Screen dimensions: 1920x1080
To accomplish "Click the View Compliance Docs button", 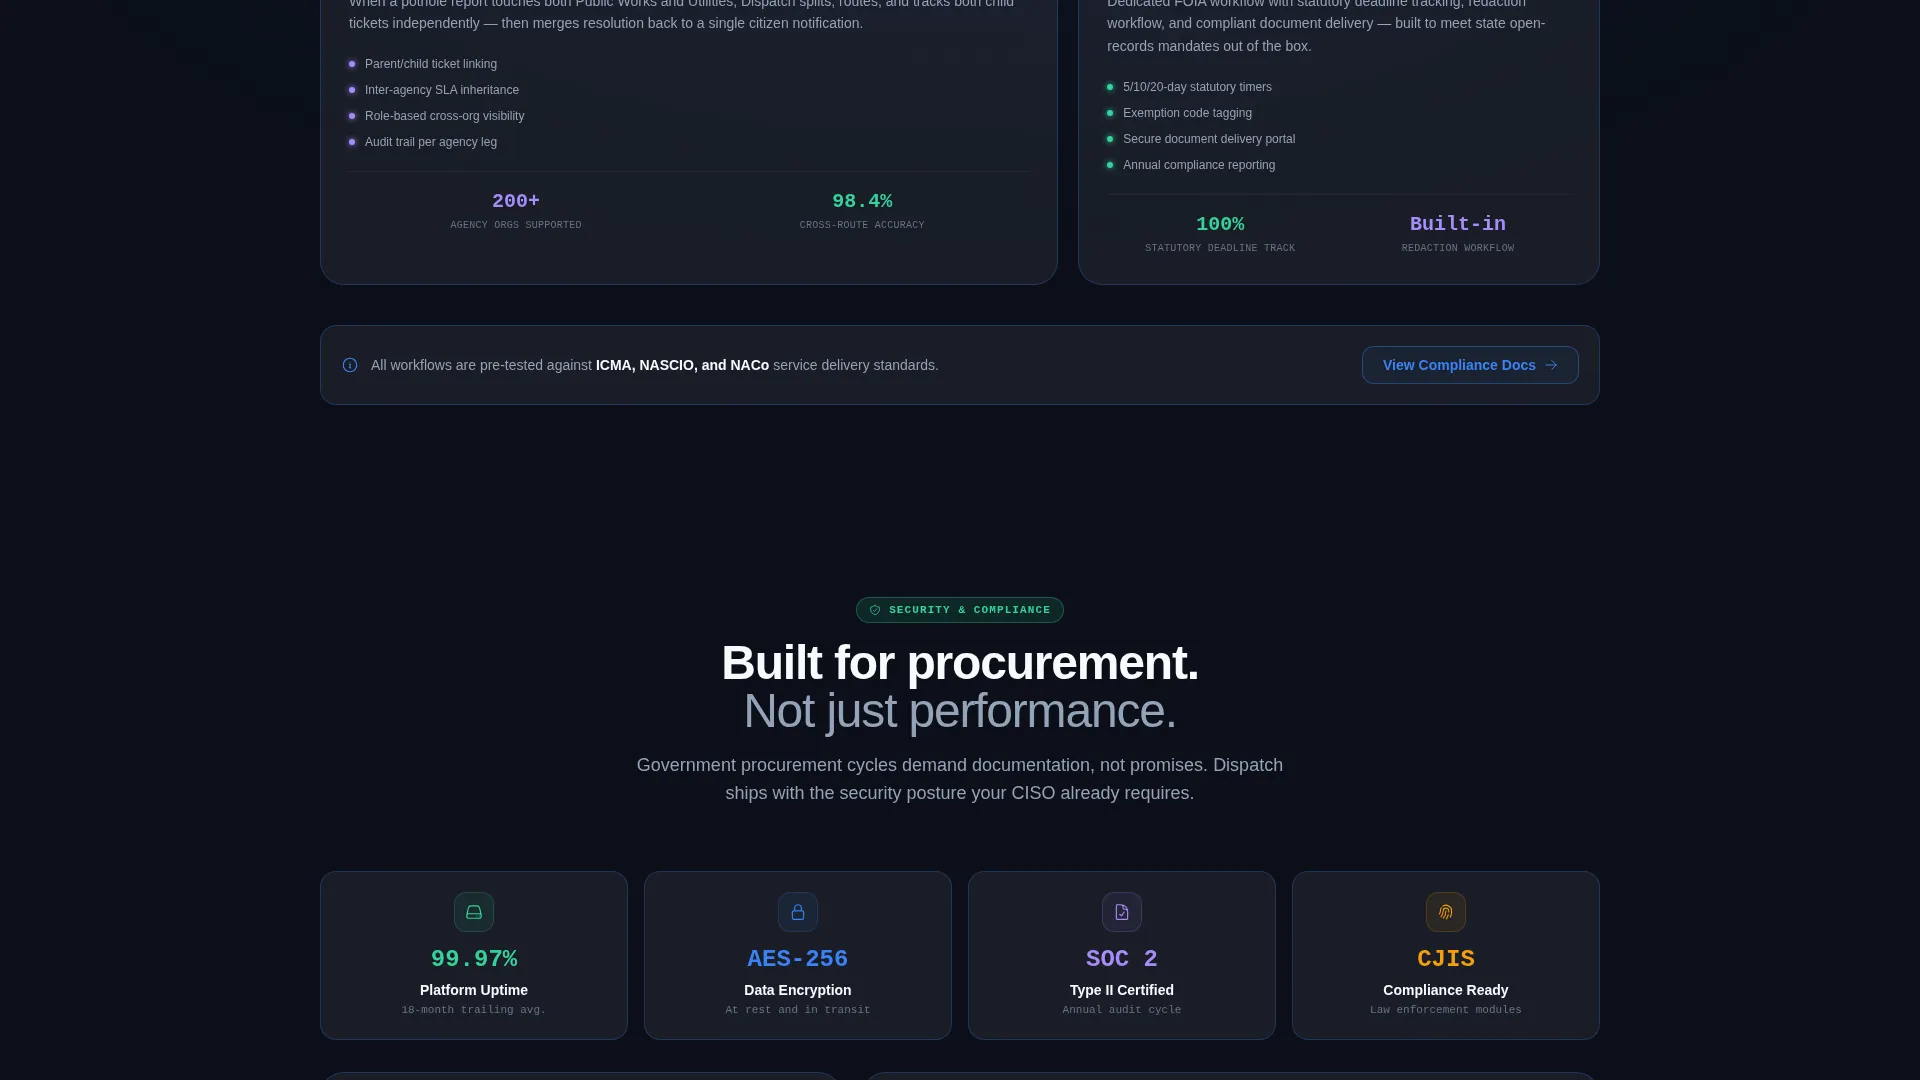I will click(1470, 365).
